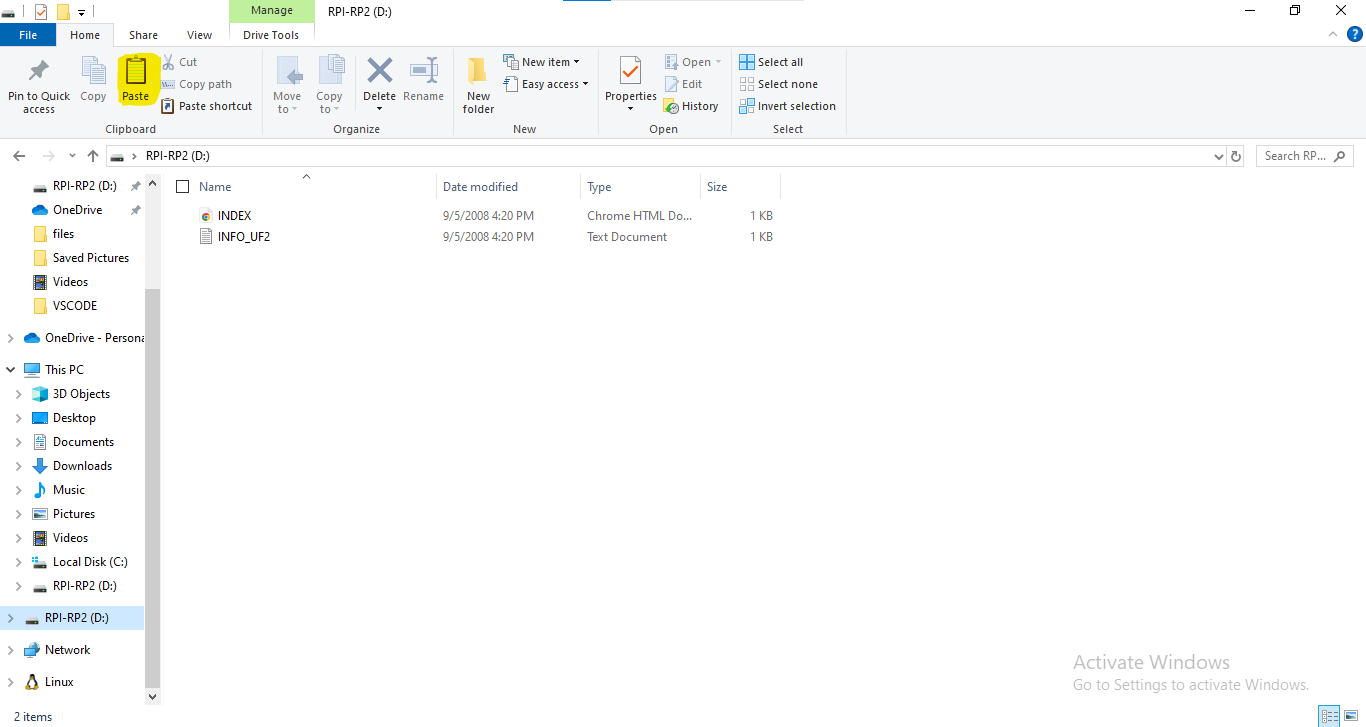The height and width of the screenshot is (727, 1366).
Task: Open the Drive Tools tab
Action: click(271, 35)
